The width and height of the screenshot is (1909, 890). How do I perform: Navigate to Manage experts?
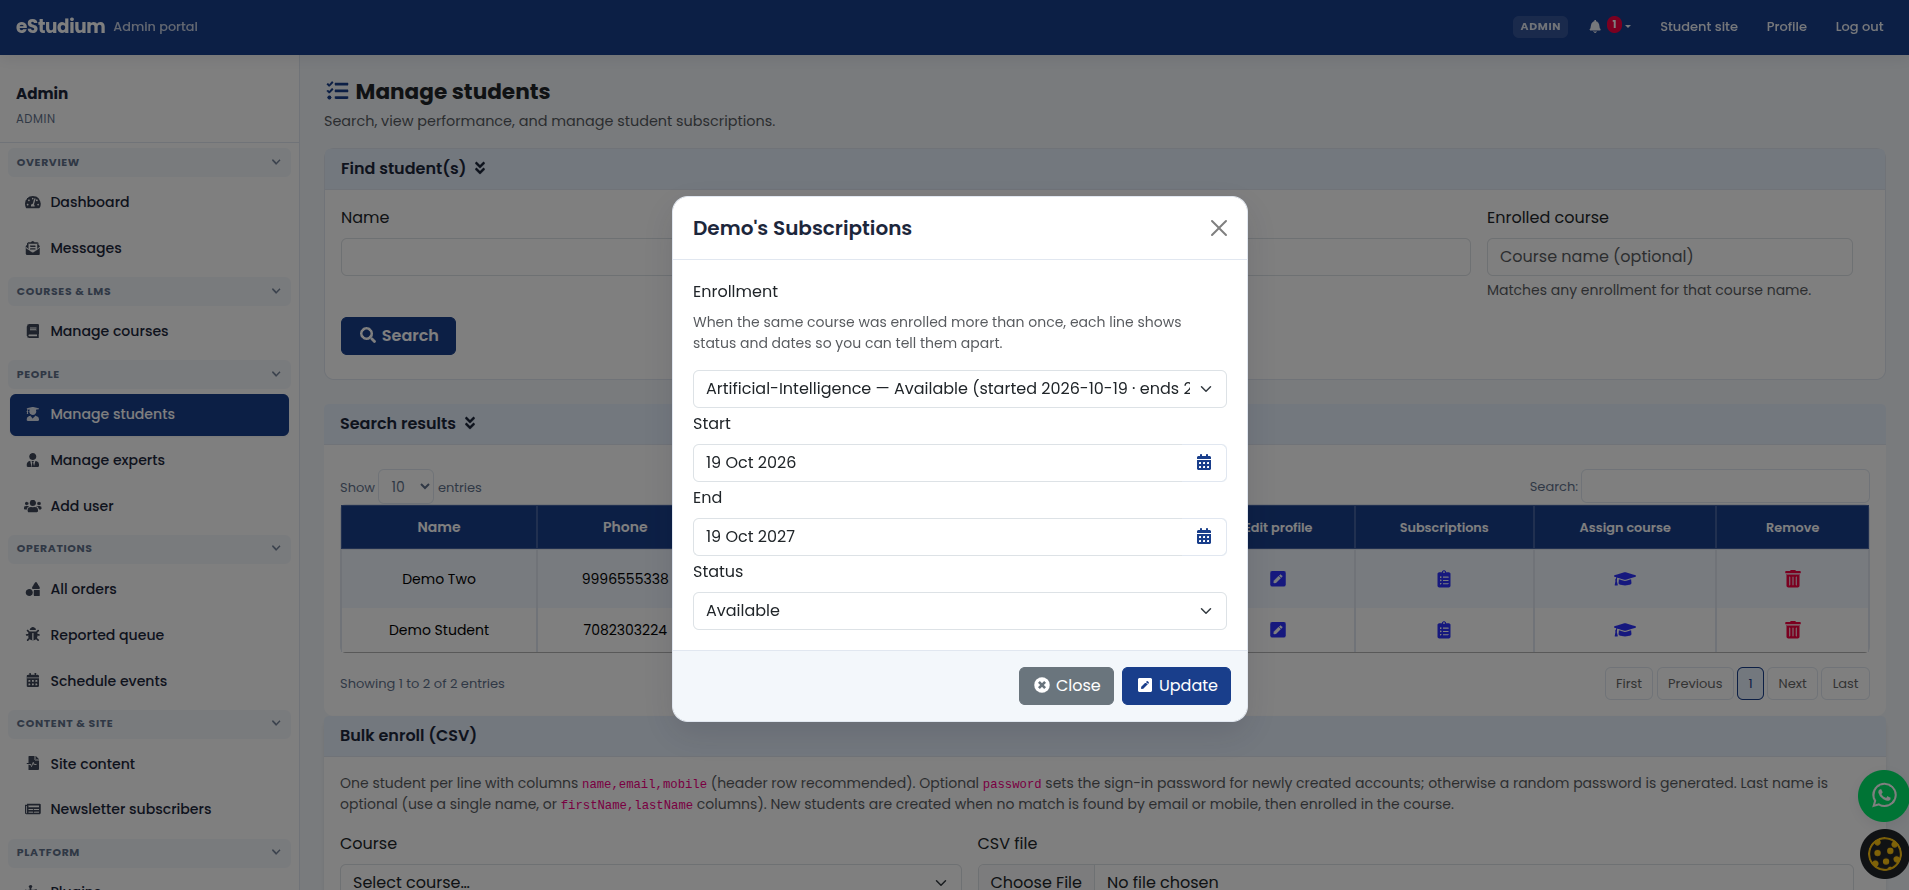tap(149, 460)
